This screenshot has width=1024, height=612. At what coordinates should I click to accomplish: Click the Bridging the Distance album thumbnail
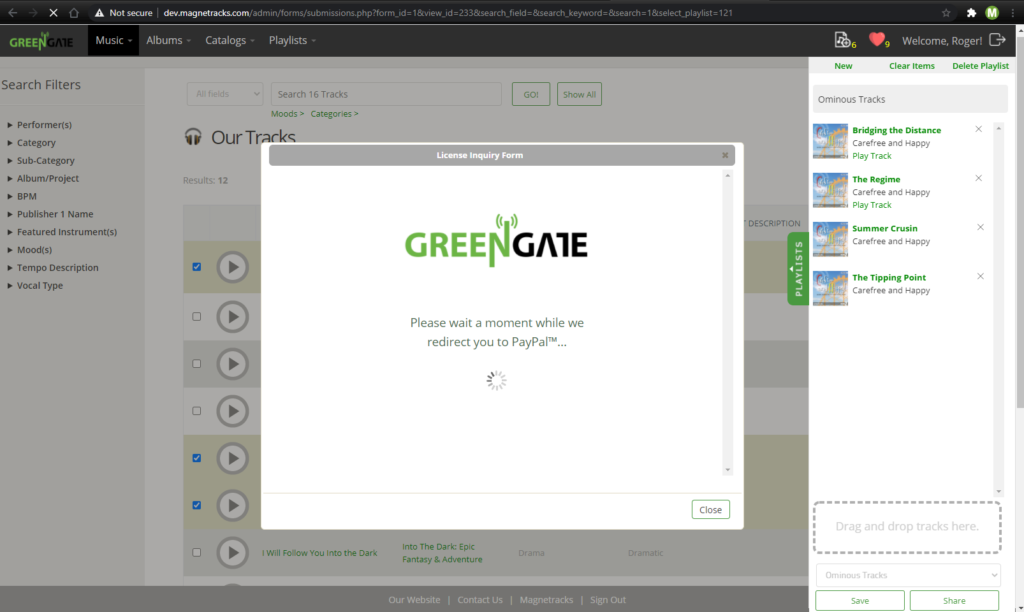pyautogui.click(x=830, y=141)
